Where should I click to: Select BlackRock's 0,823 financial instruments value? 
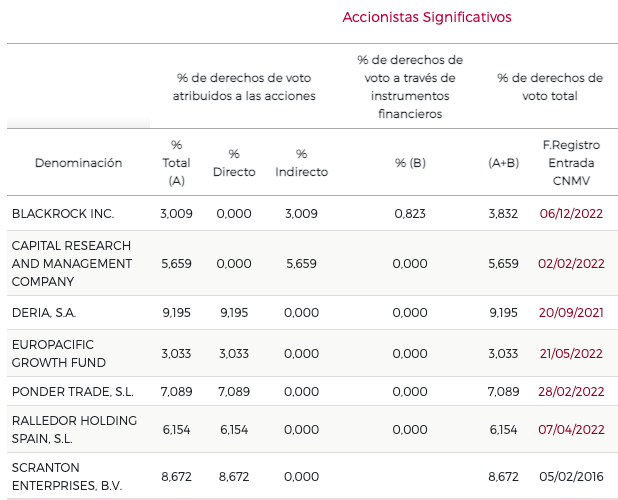click(410, 213)
